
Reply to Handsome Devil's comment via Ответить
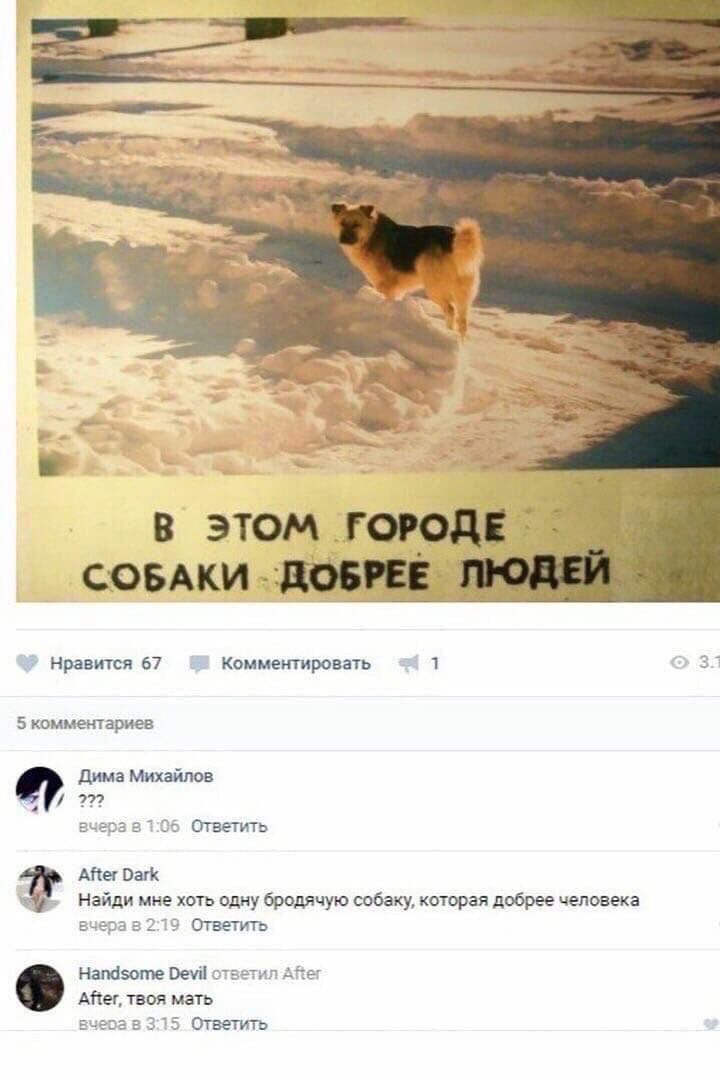[229, 1024]
